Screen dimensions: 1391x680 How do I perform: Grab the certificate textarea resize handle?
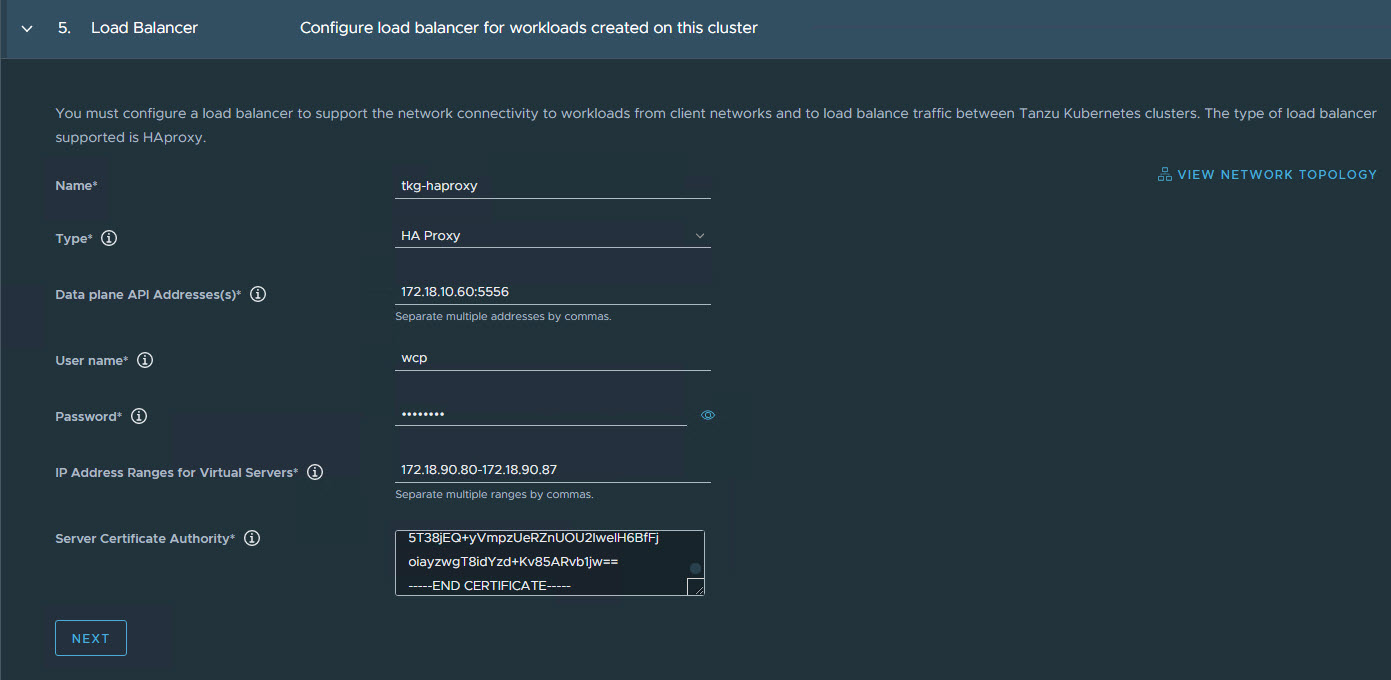pos(696,587)
